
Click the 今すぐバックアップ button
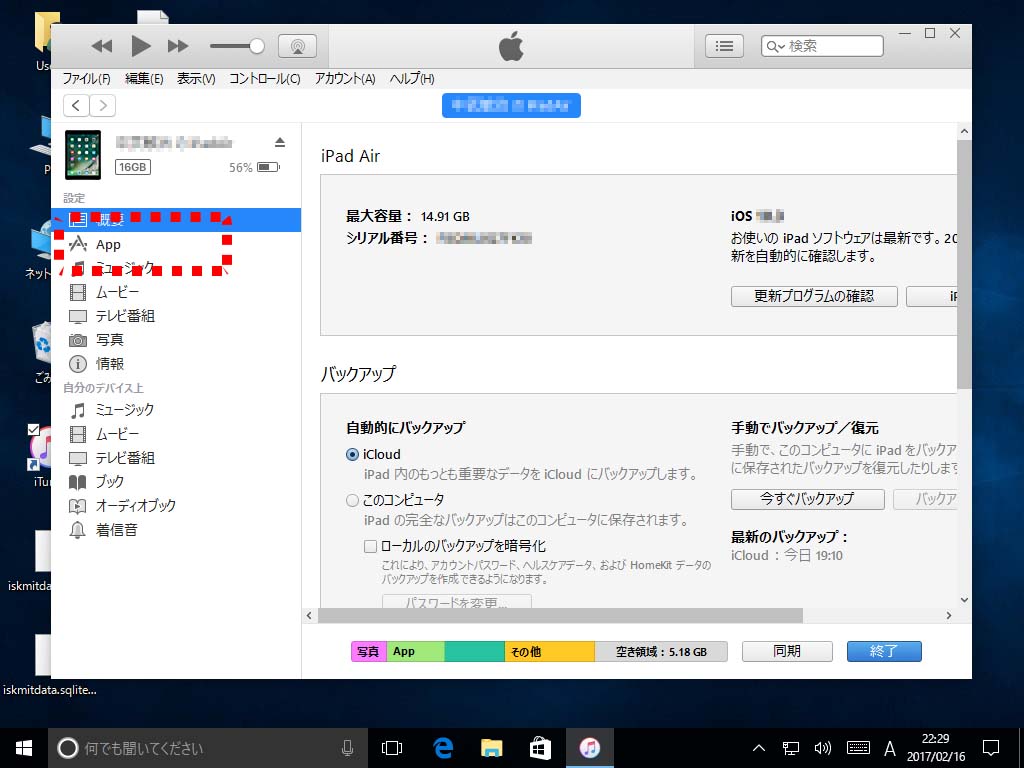tap(807, 498)
